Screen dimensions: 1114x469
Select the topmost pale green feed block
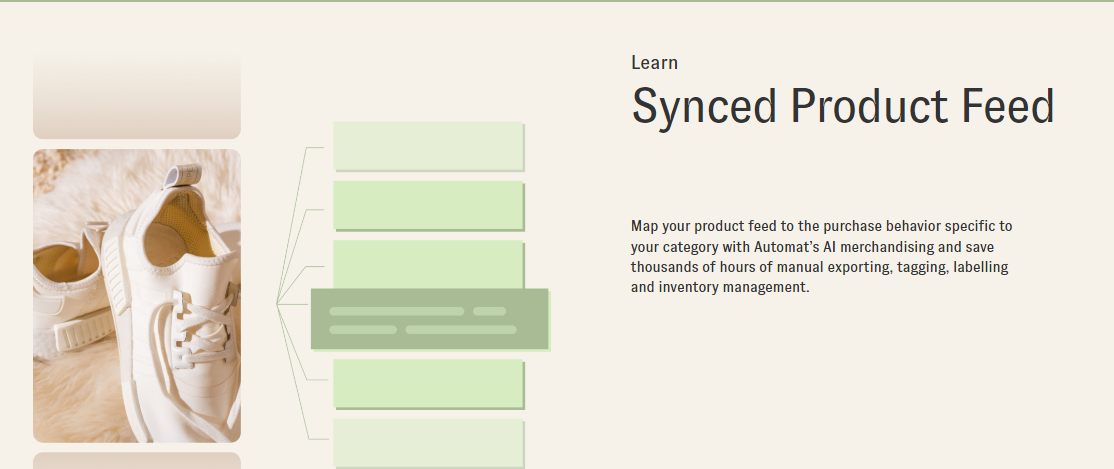[x=428, y=146]
